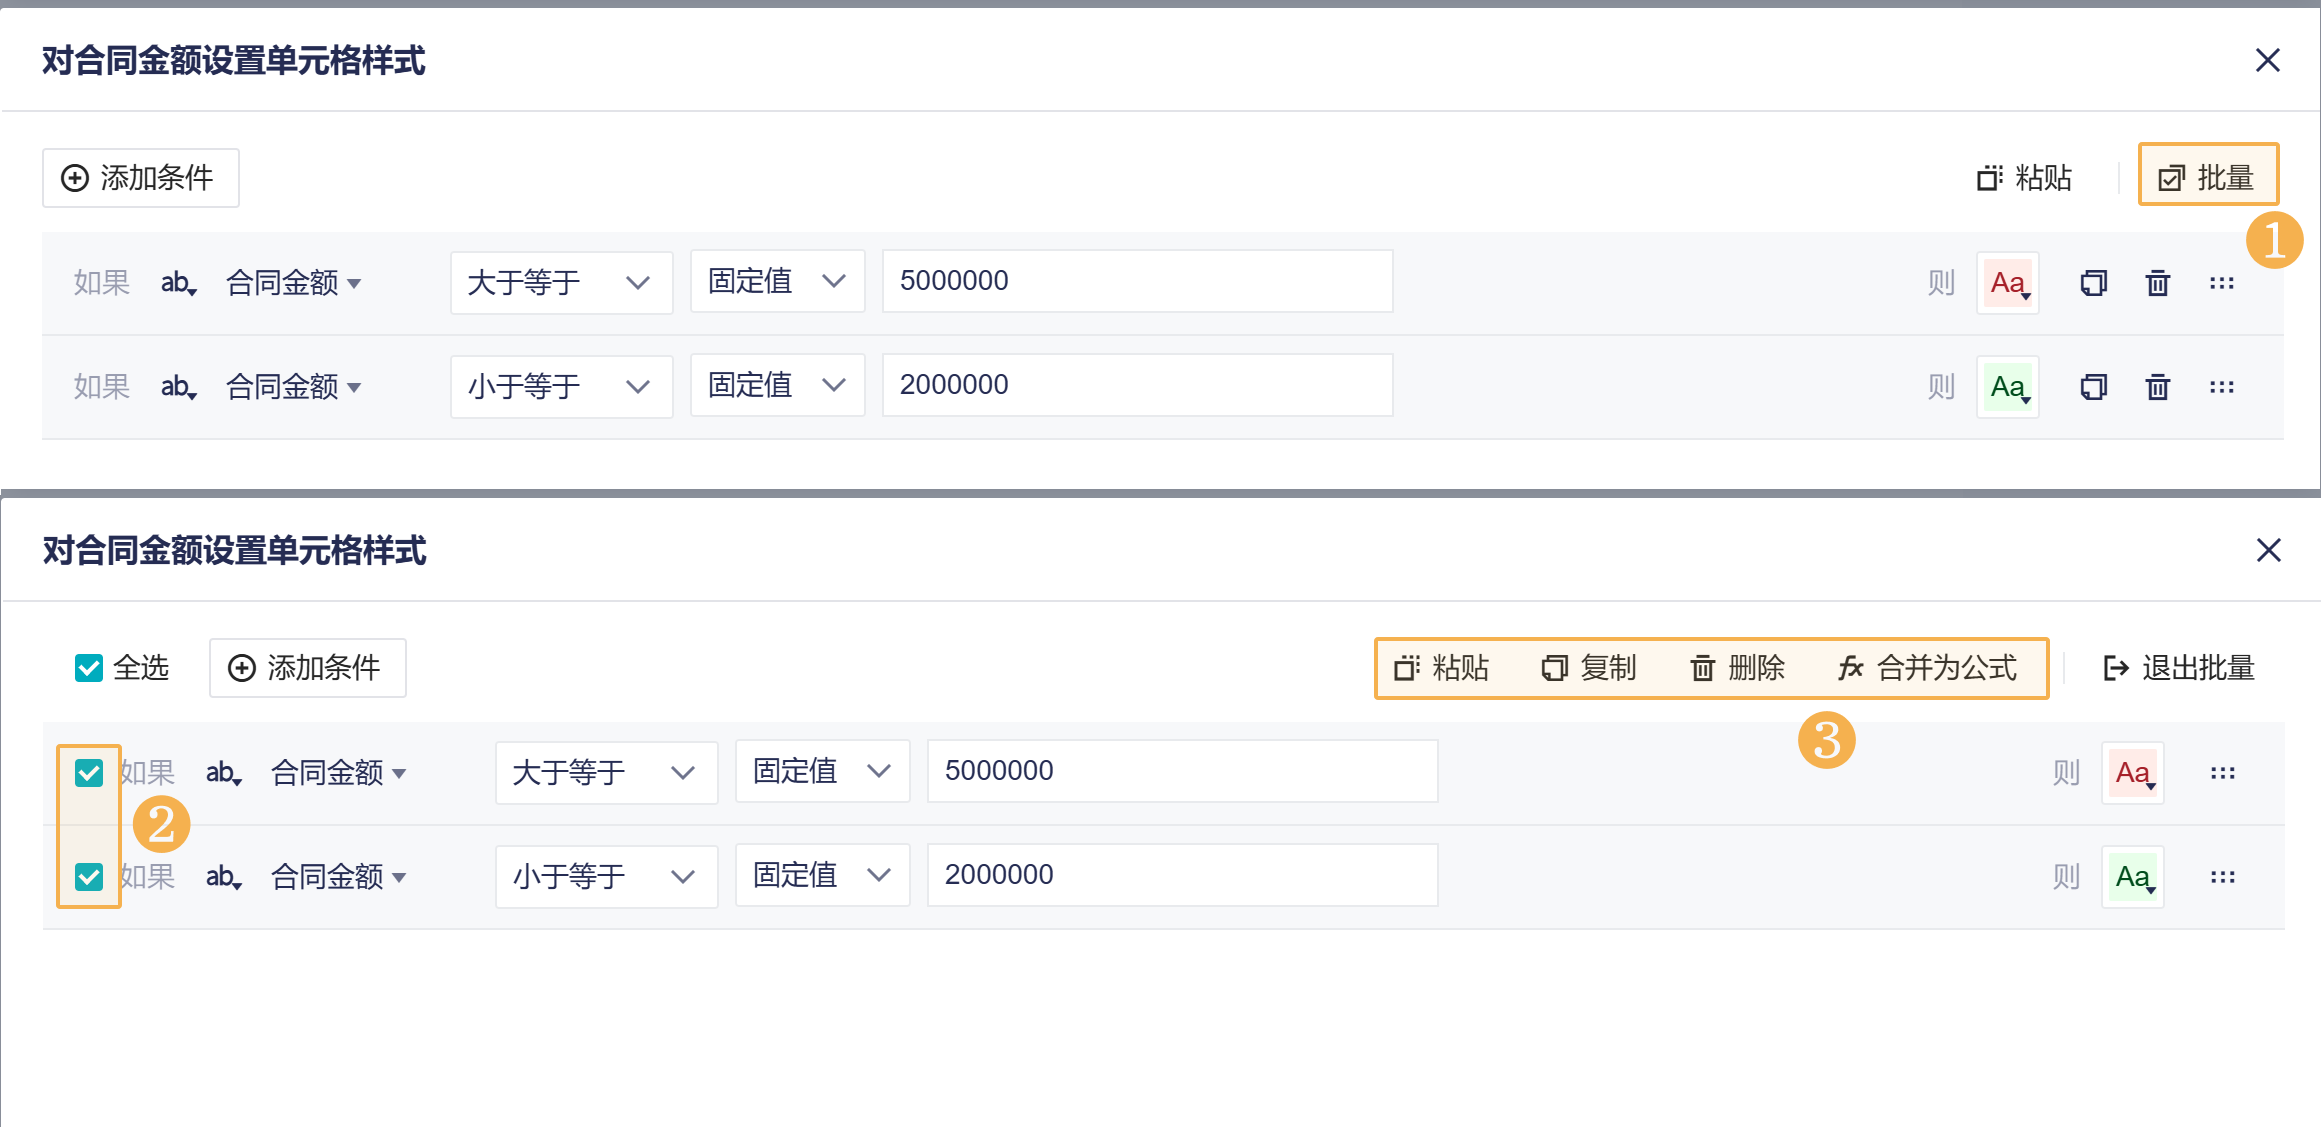This screenshot has width=2321, height=1127.
Task: Click 添加条件 button next to 全选
Action: click(x=307, y=667)
